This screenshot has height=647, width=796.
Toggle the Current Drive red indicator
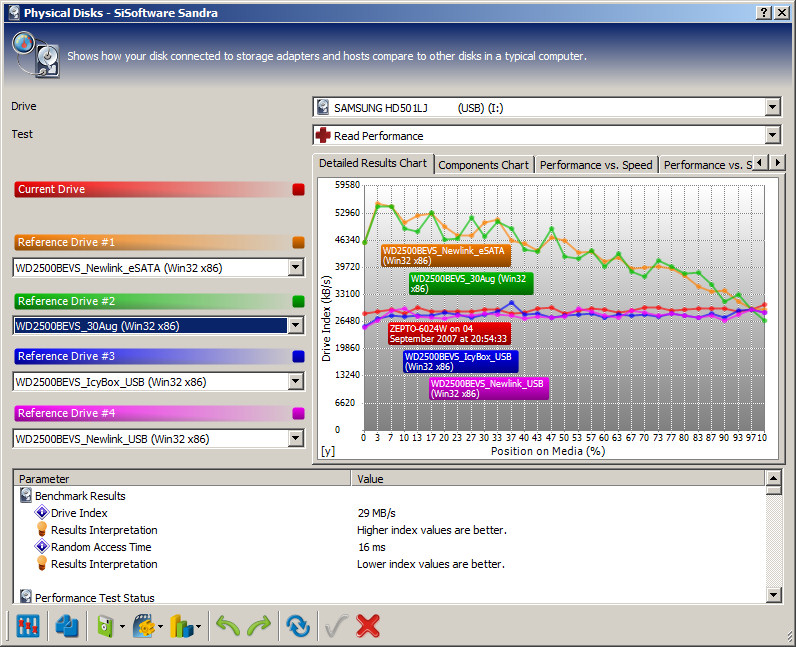point(298,189)
